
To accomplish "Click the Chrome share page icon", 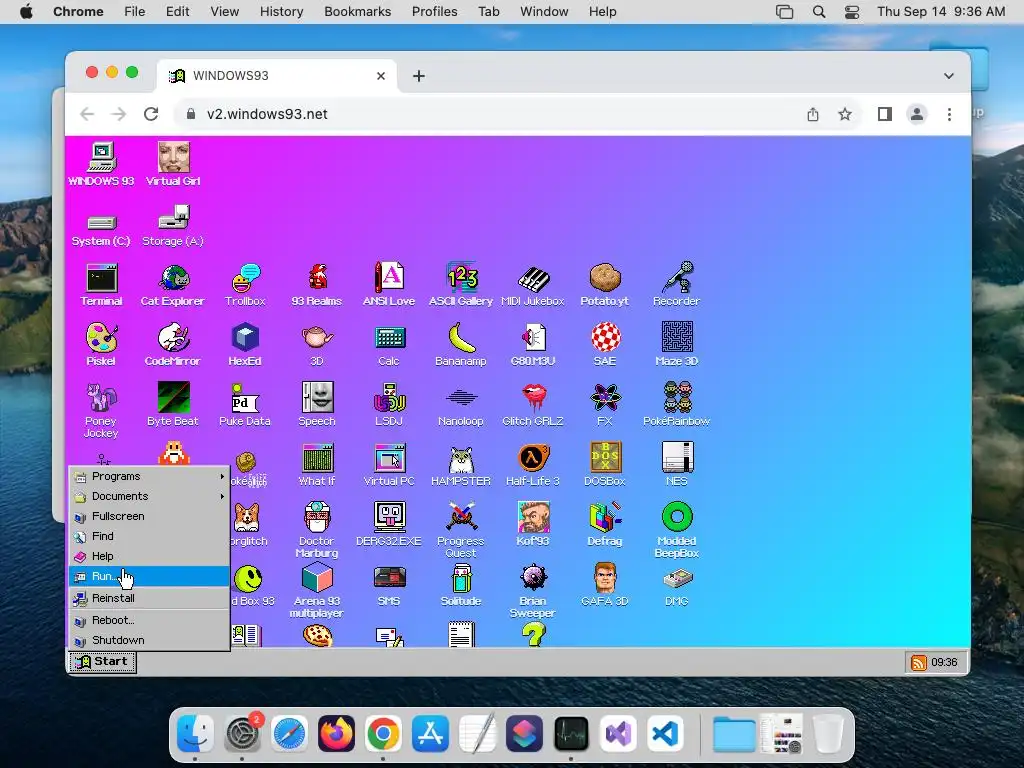I will click(812, 114).
